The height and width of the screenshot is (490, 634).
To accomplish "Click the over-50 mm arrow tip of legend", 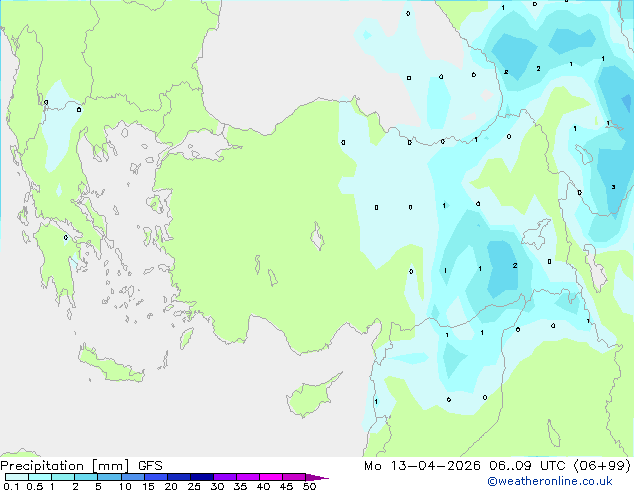I will [317, 477].
